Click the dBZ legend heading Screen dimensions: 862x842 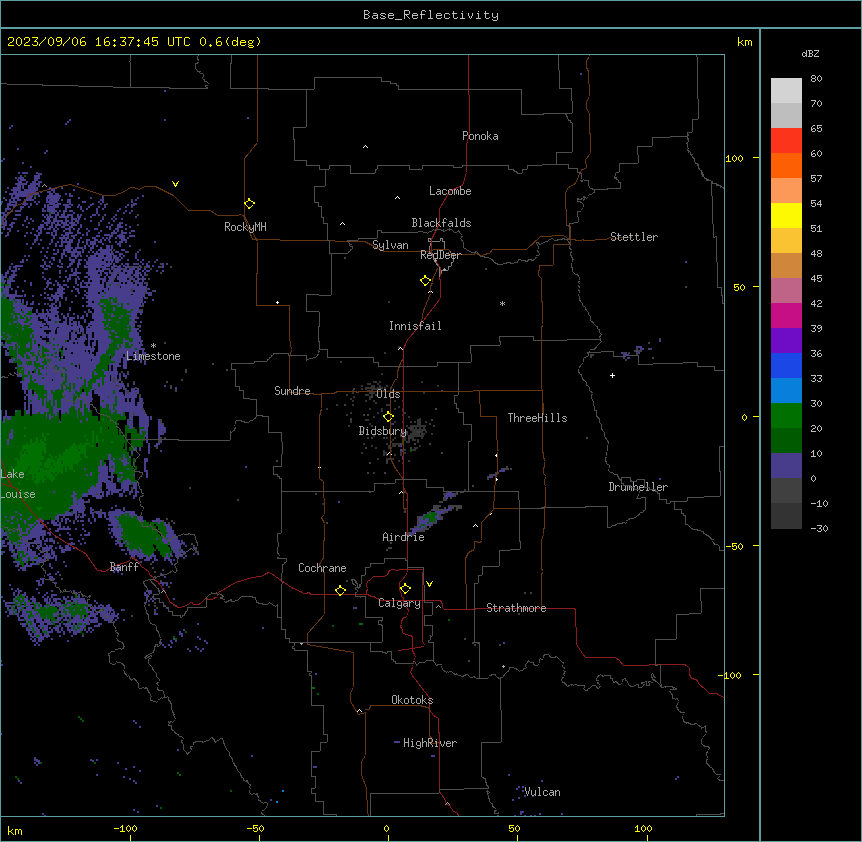point(810,53)
